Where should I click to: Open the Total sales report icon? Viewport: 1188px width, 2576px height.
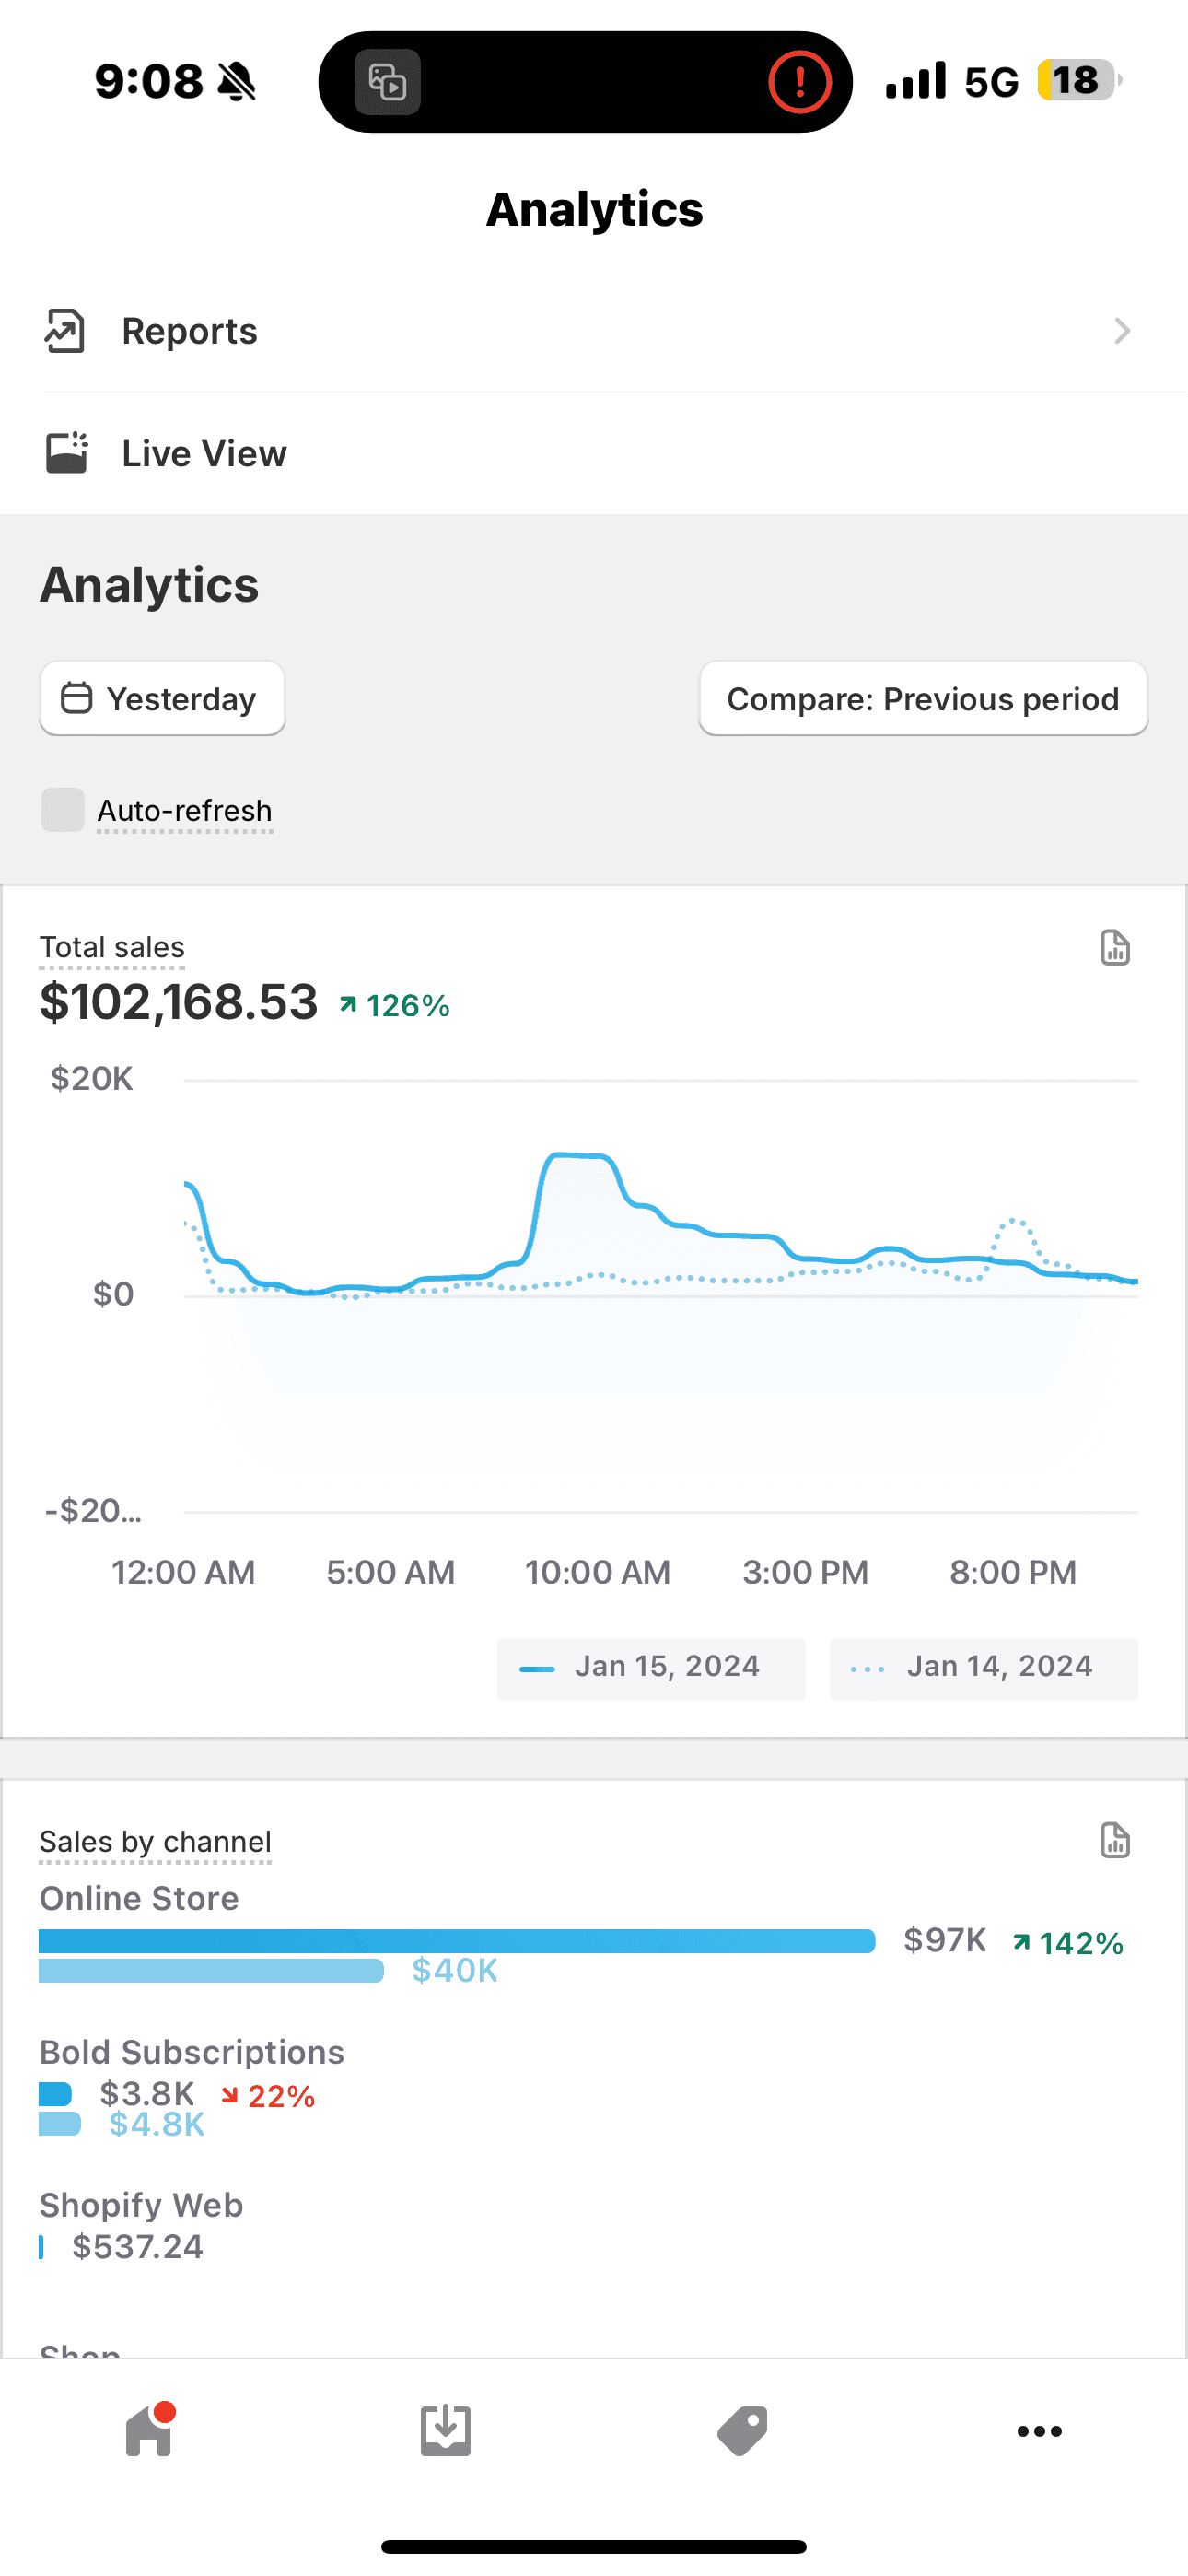click(1115, 947)
